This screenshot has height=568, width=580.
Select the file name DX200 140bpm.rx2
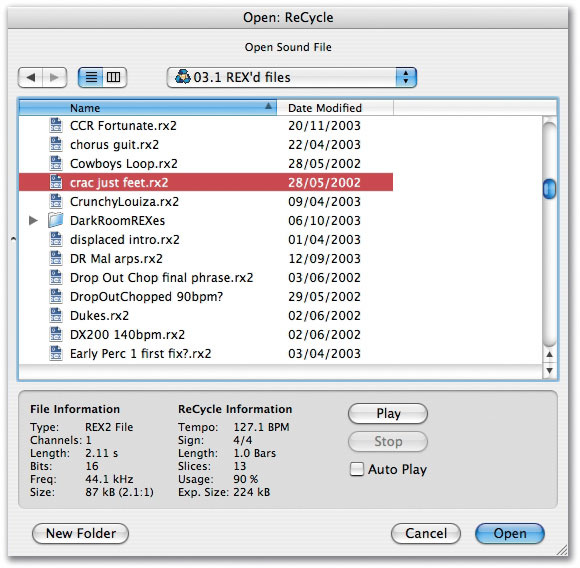pos(127,335)
